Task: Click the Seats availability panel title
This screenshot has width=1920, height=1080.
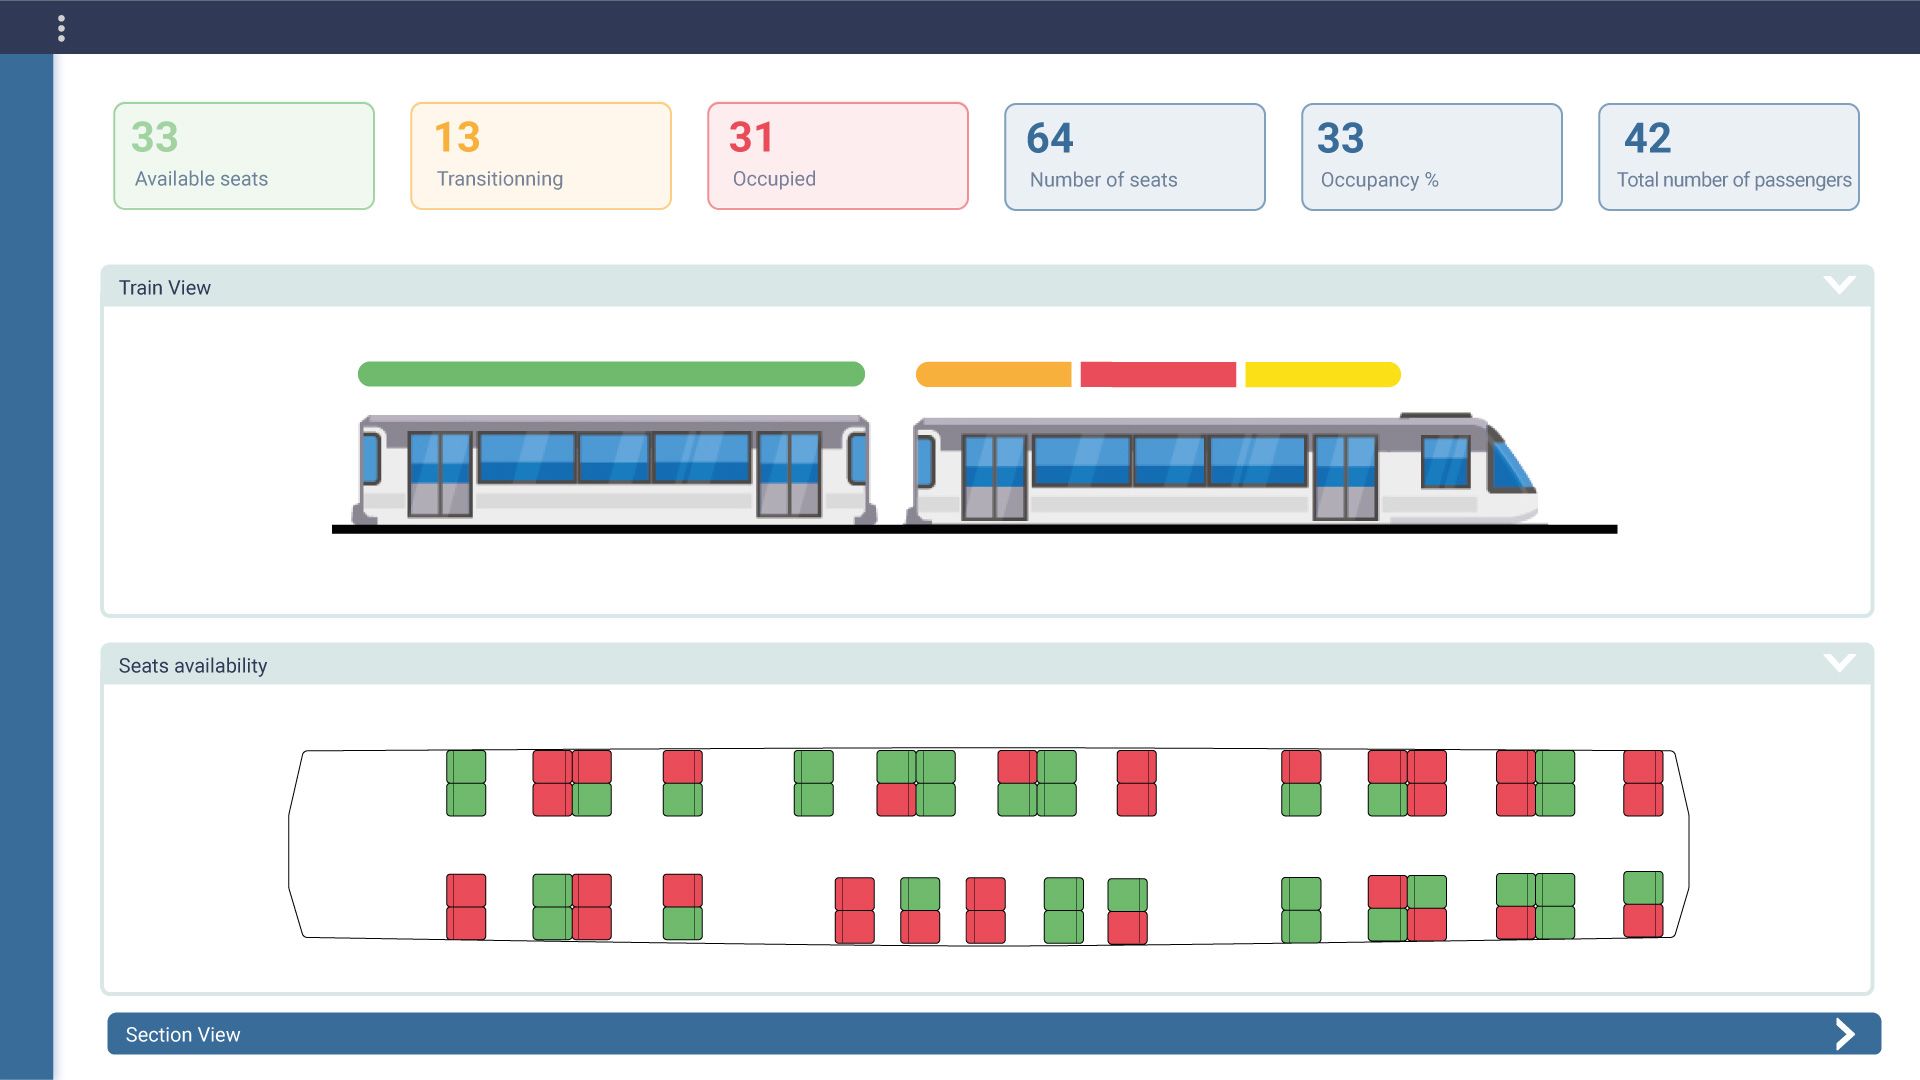Action: [193, 666]
